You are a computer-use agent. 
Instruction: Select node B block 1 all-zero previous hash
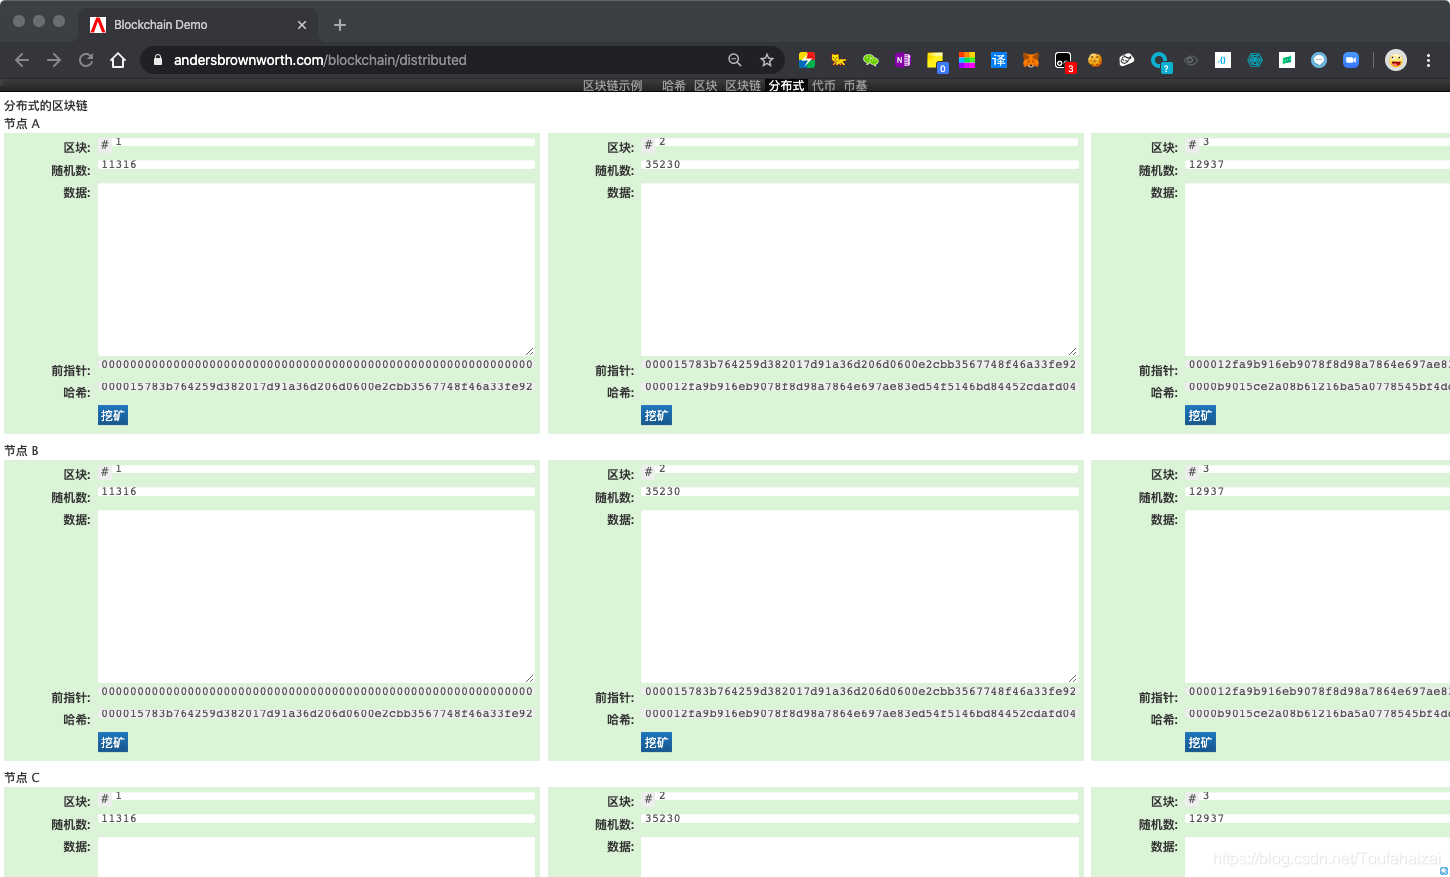[317, 692]
